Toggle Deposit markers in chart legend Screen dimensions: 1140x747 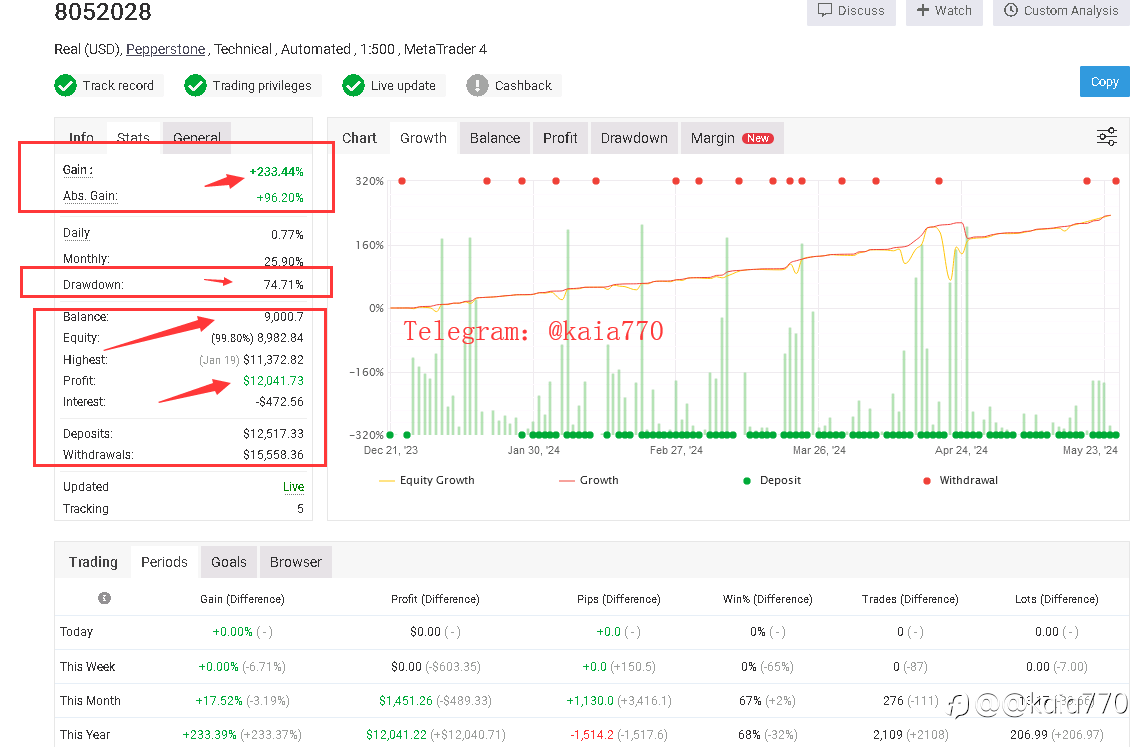point(772,480)
